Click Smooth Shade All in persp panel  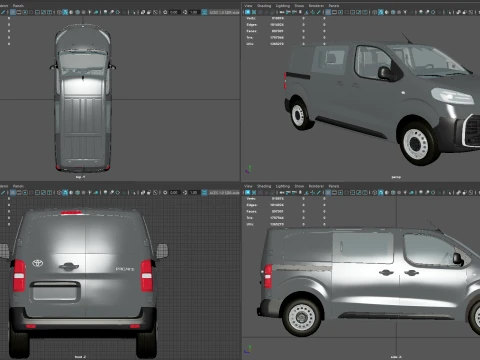[381, 12]
